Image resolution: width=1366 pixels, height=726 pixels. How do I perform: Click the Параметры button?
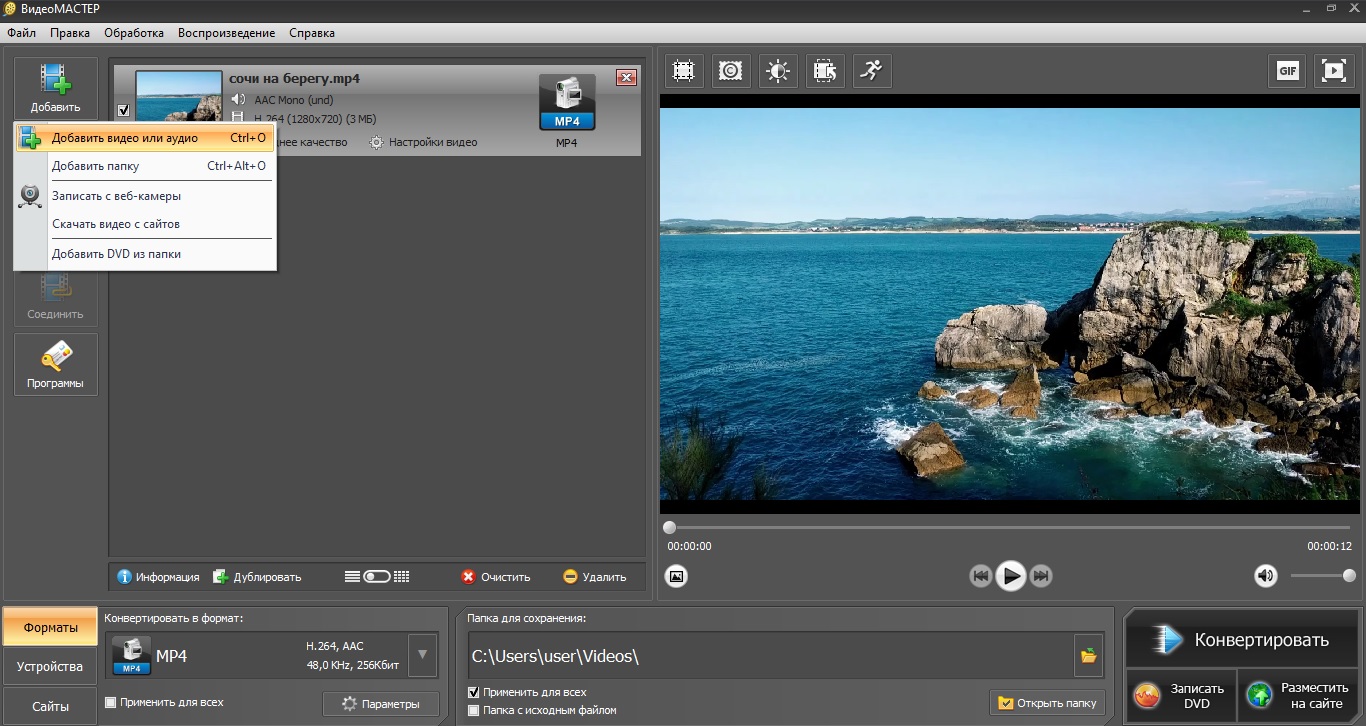coord(380,704)
